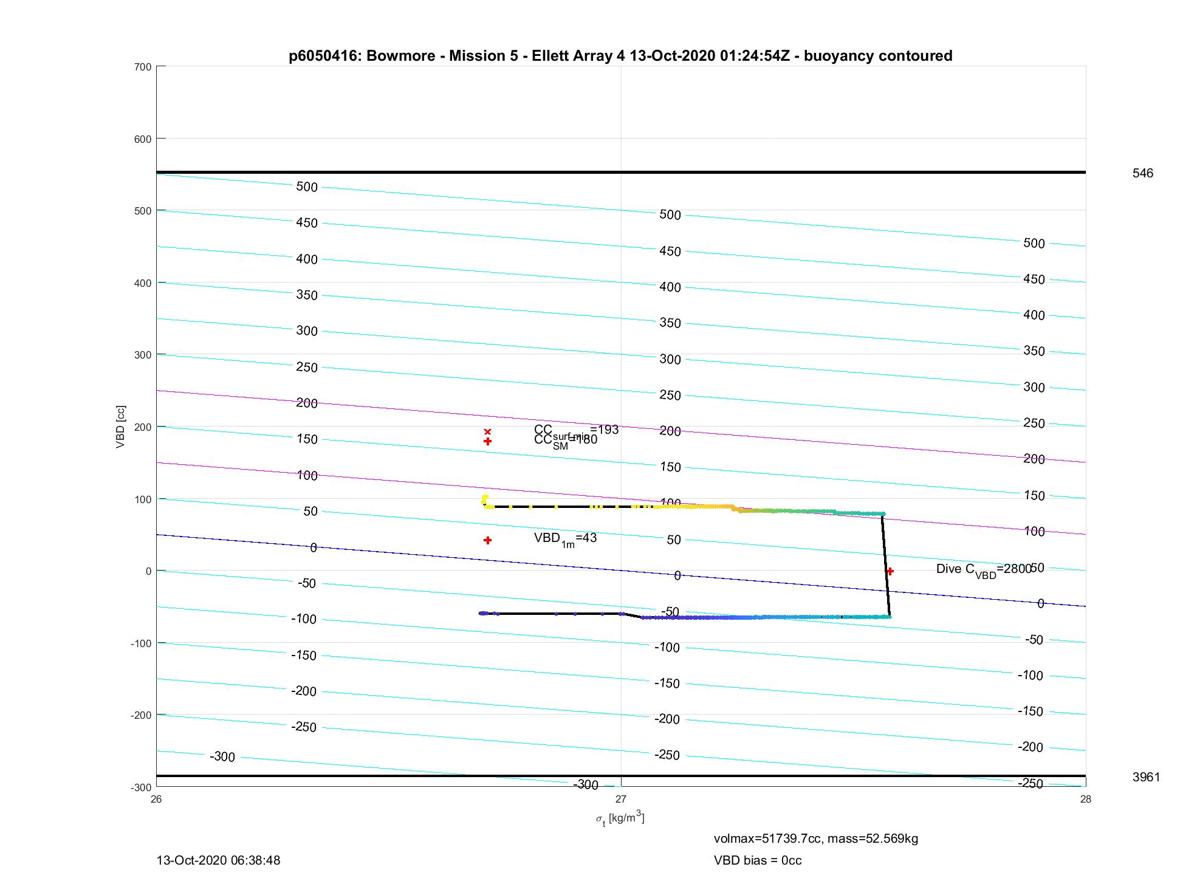
Task: Click the 'Dive C VBD =2800' annotation
Action: click(x=983, y=569)
